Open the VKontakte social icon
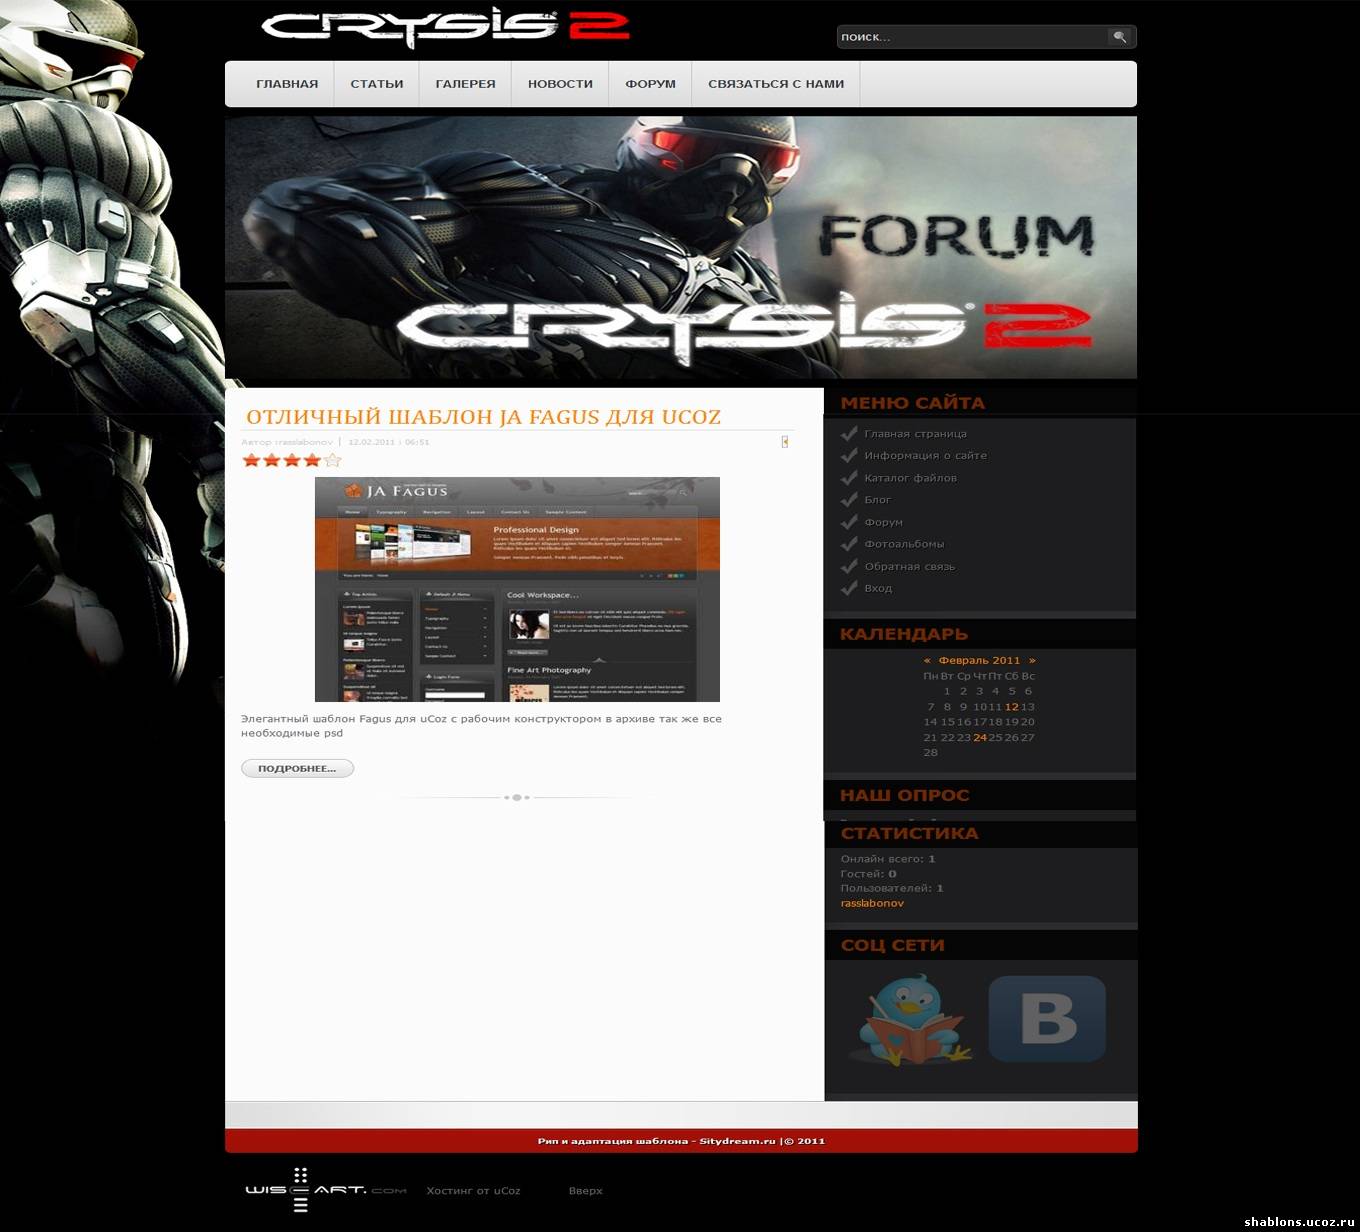The height and width of the screenshot is (1232, 1360). click(1047, 1019)
